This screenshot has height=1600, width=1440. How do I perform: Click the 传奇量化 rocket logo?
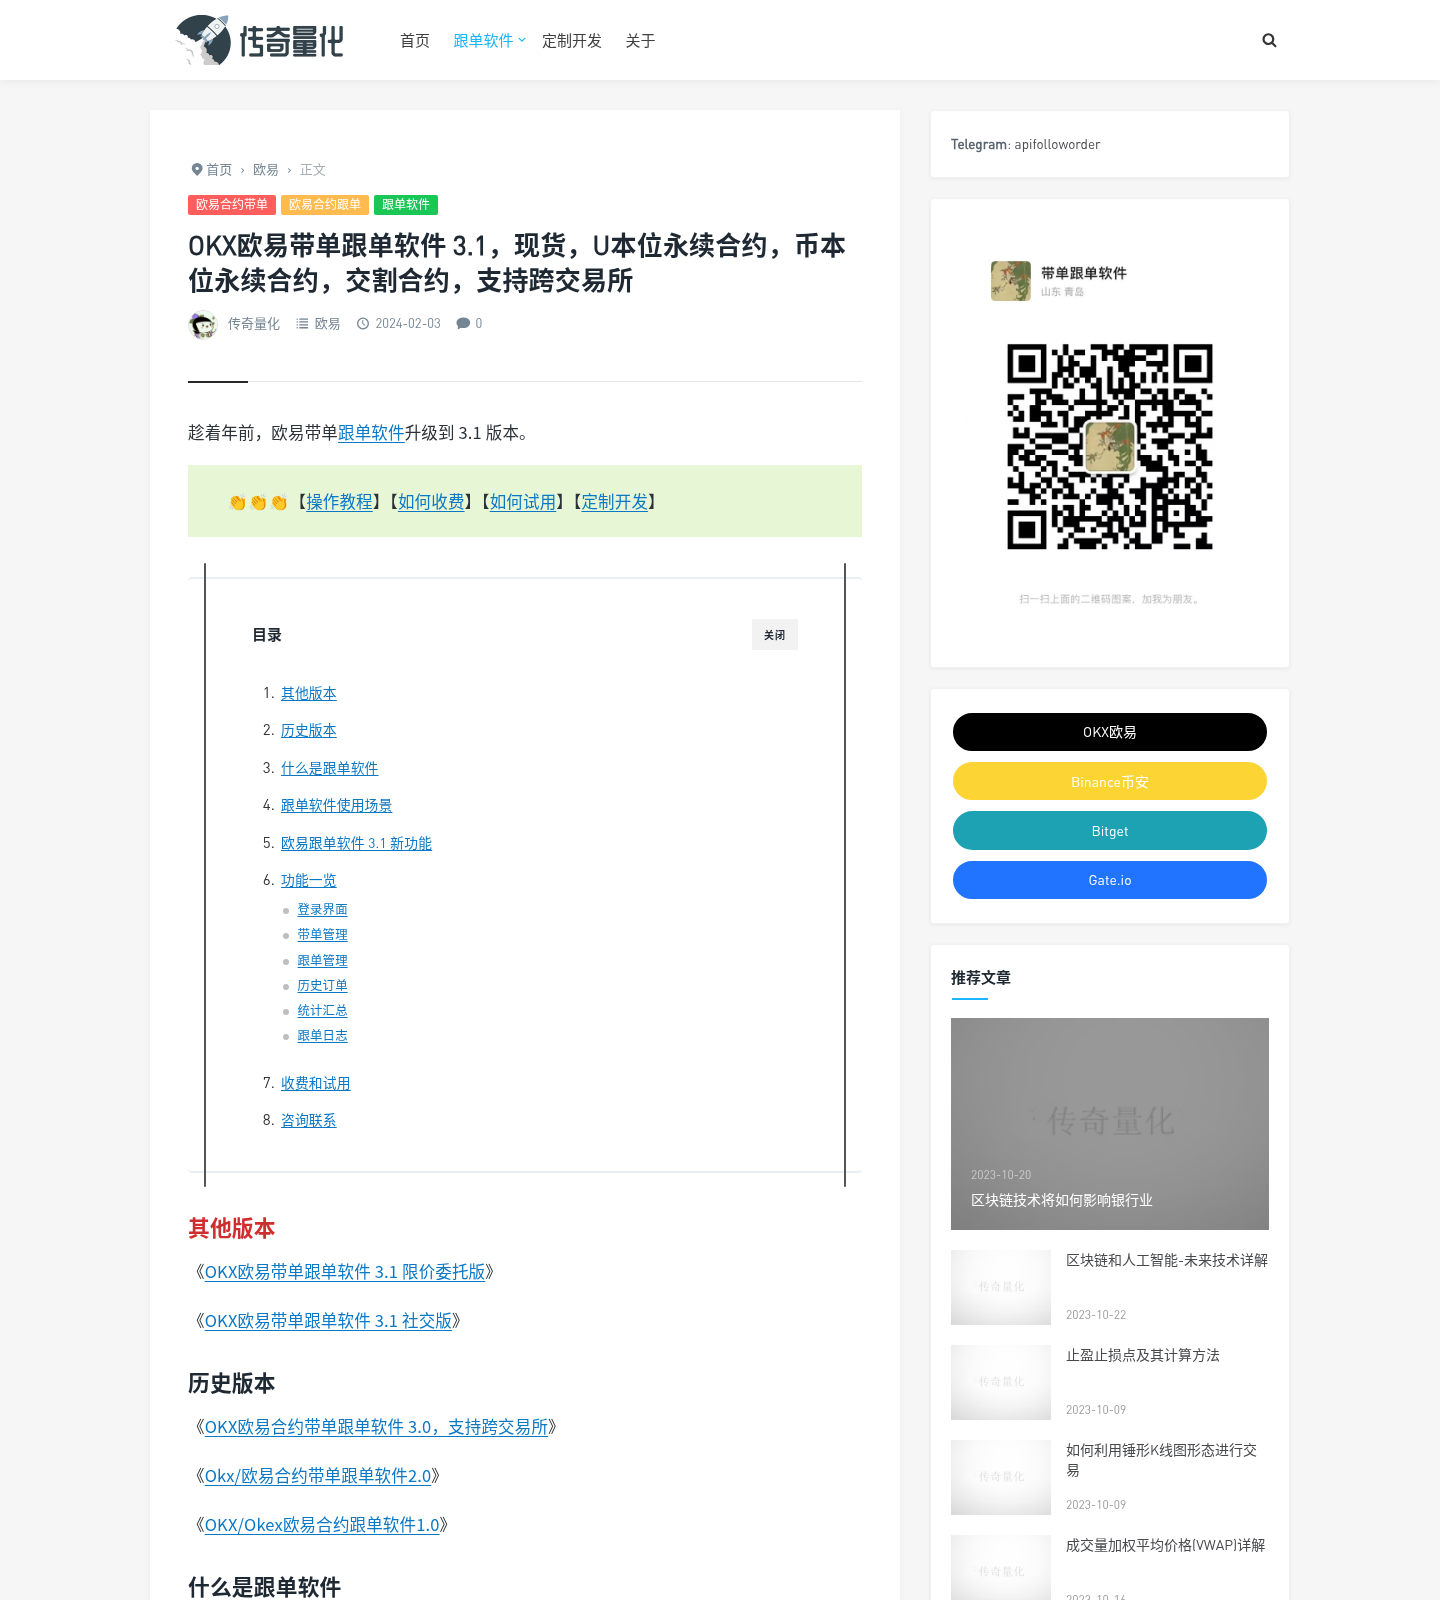pyautogui.click(x=260, y=40)
